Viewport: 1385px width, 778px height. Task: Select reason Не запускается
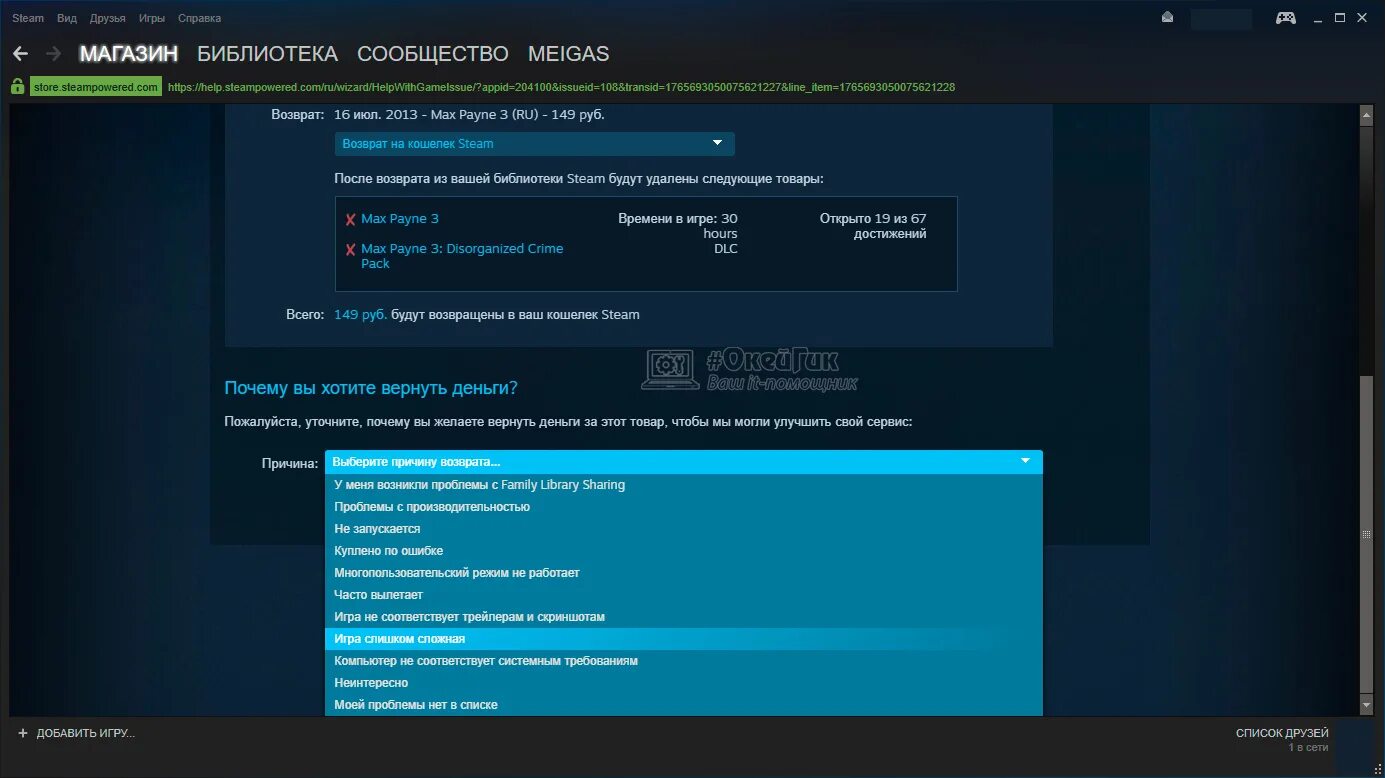(683, 529)
